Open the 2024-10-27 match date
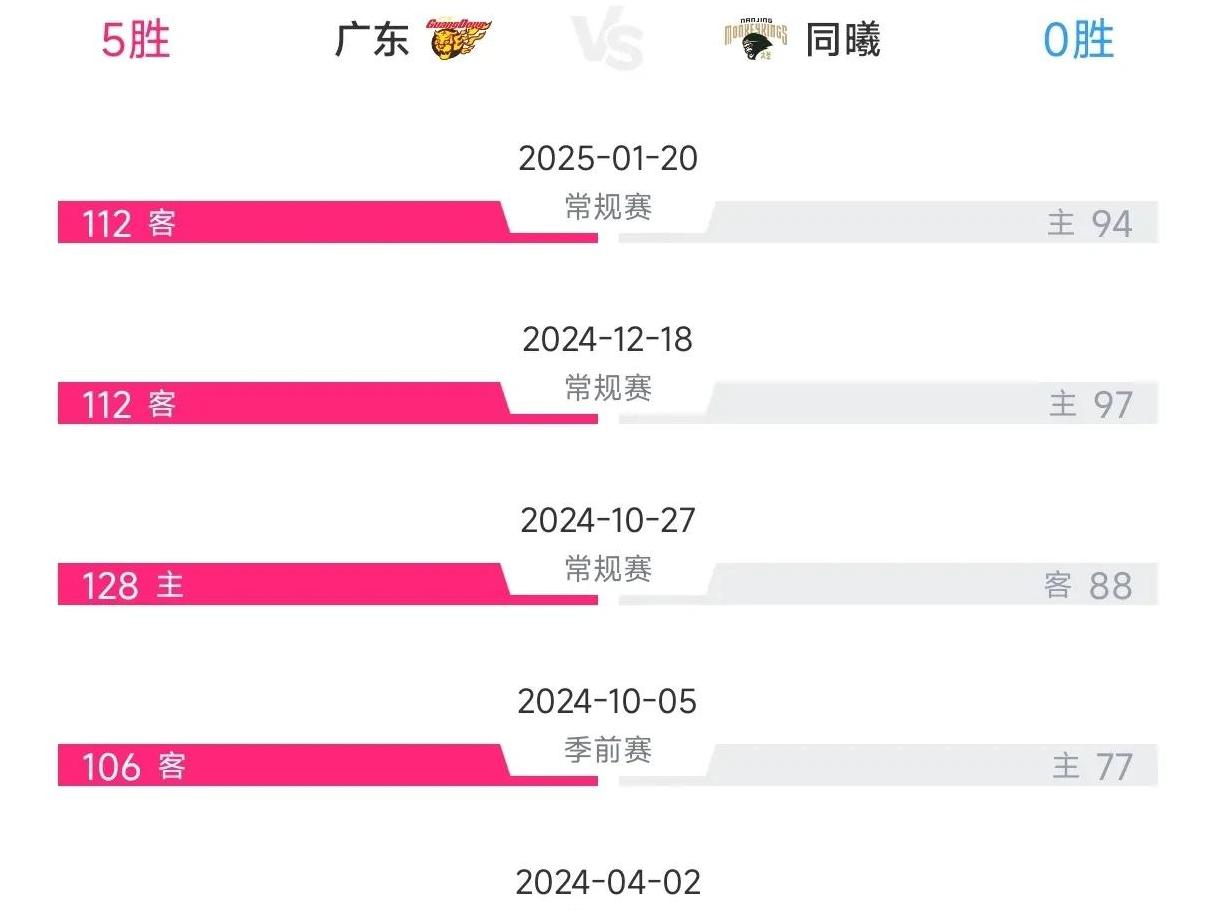Image resolution: width=1216 pixels, height=911 pixels. click(608, 520)
